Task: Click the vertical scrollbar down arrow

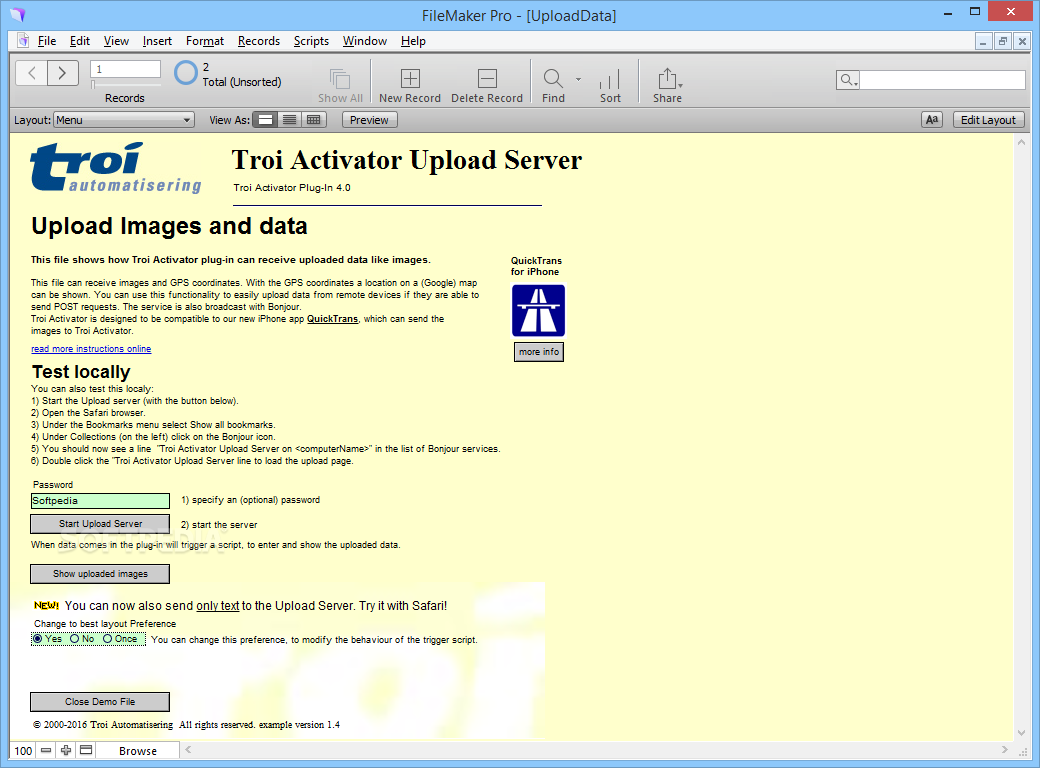Action: tap(1021, 733)
